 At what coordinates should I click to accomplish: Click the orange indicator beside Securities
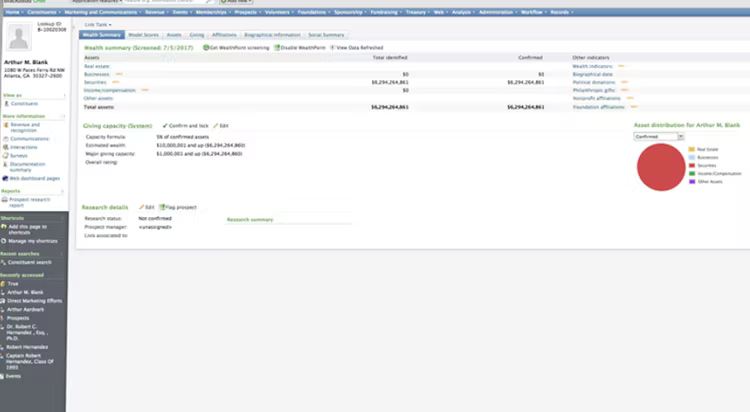click(x=115, y=82)
